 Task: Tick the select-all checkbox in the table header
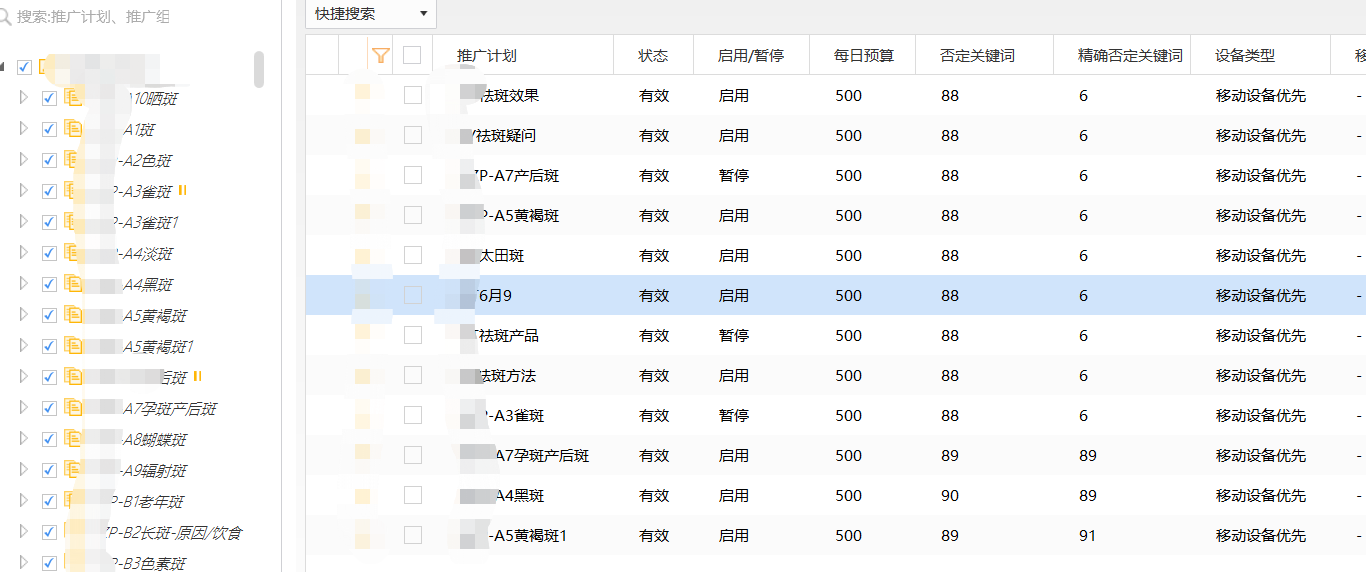(412, 55)
